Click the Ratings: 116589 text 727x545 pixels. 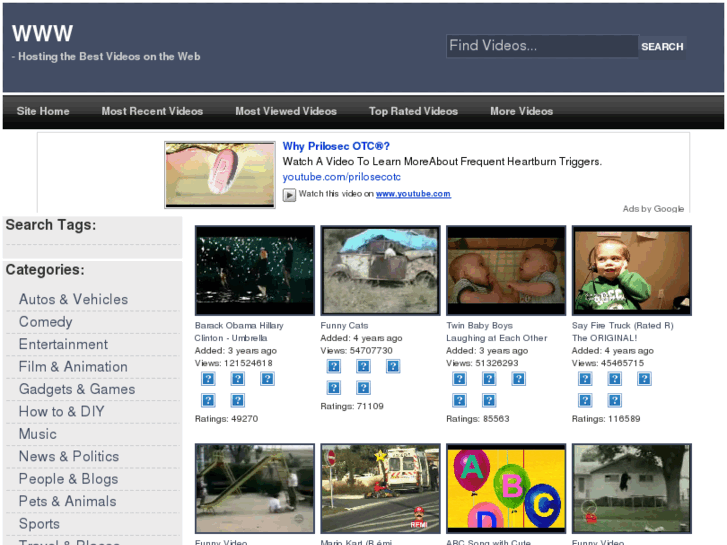606,419
